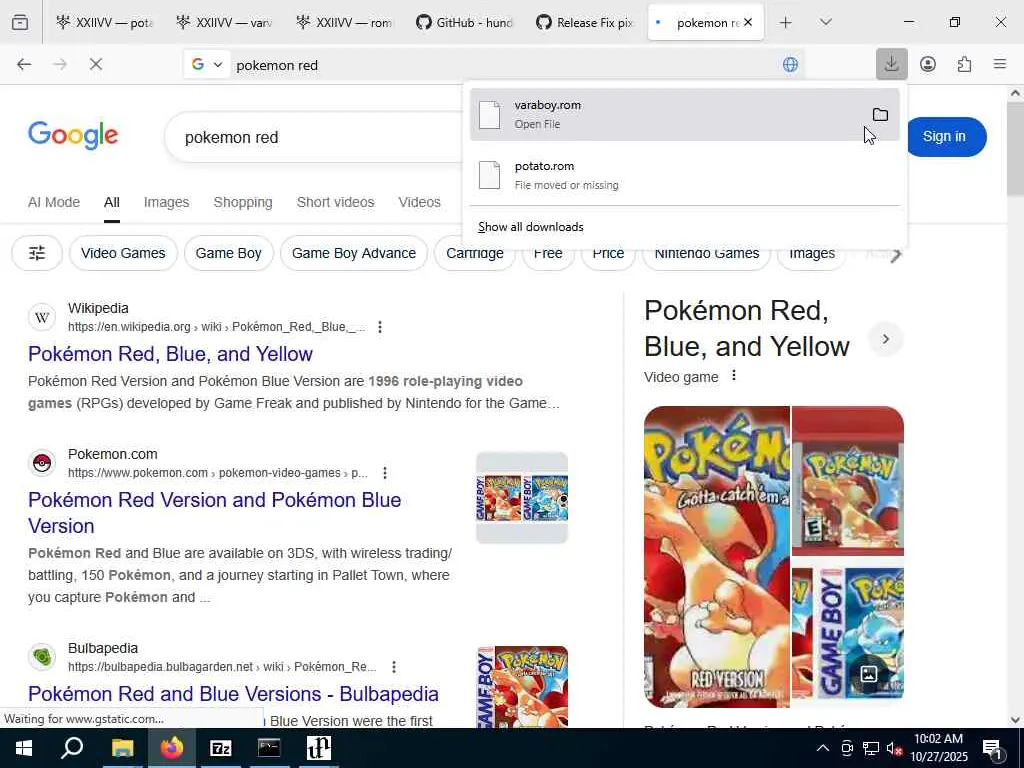Open 7-Zip from the taskbar

pos(220,748)
